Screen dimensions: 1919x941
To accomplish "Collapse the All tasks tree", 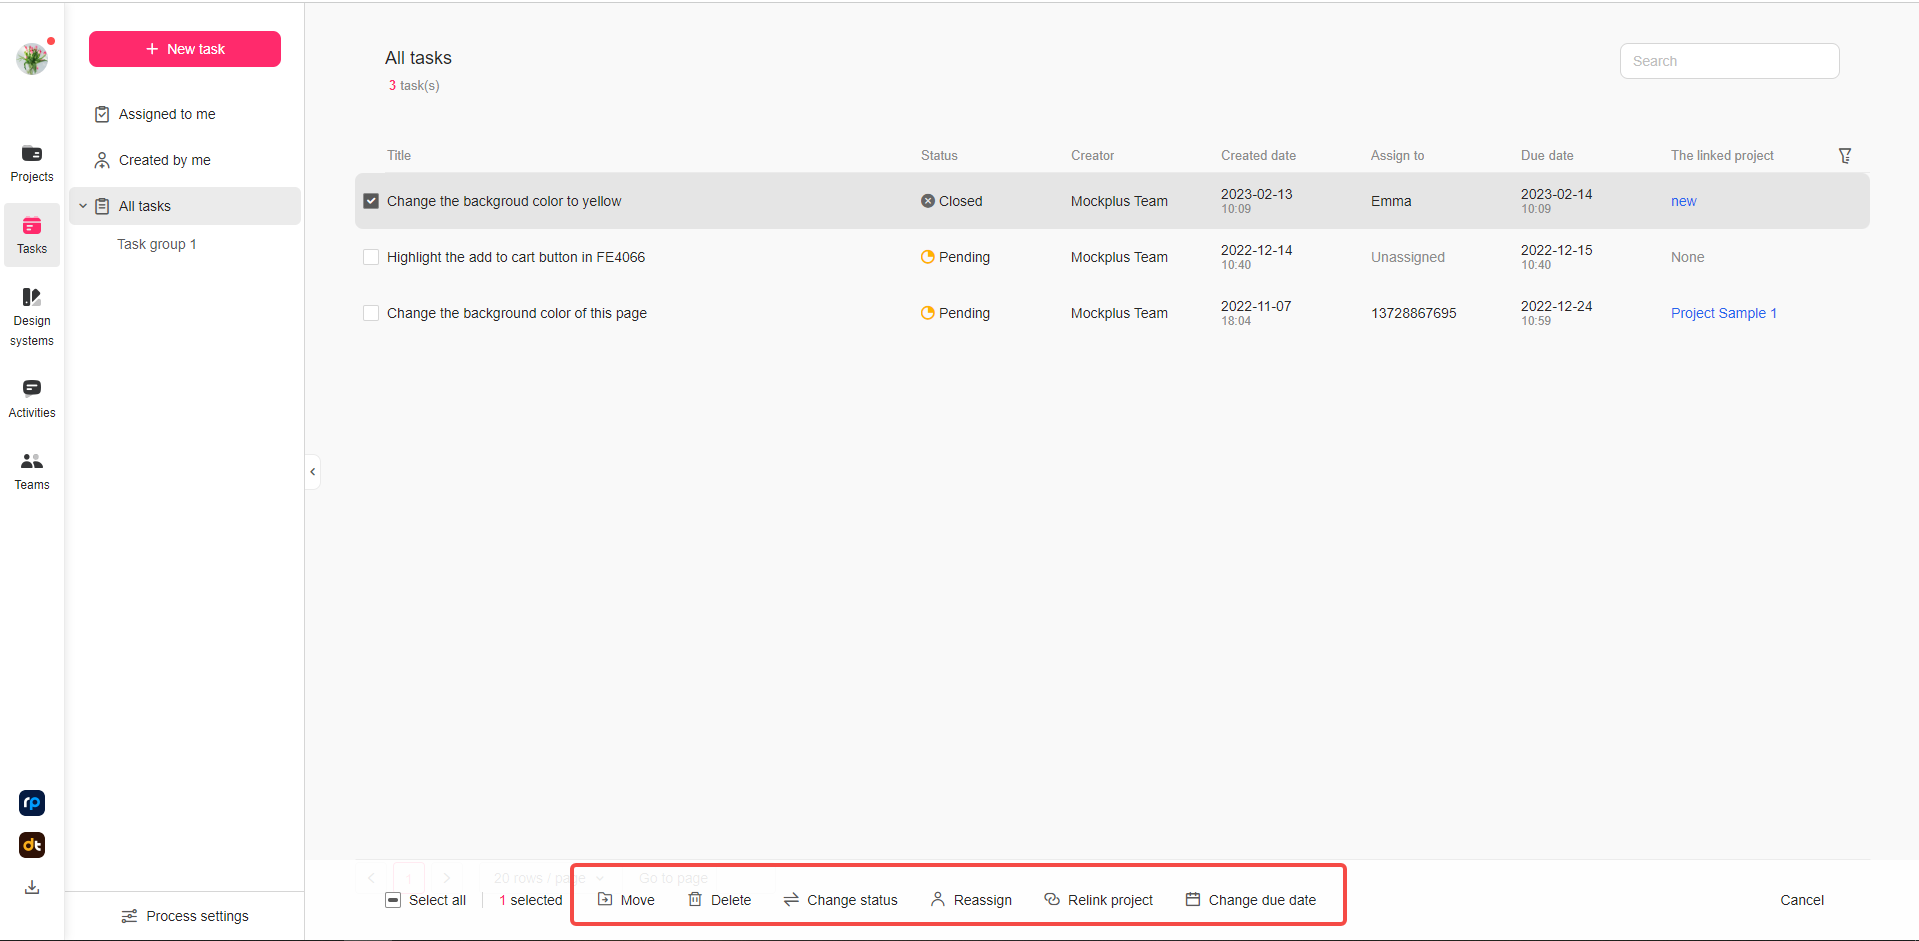I will [83, 206].
